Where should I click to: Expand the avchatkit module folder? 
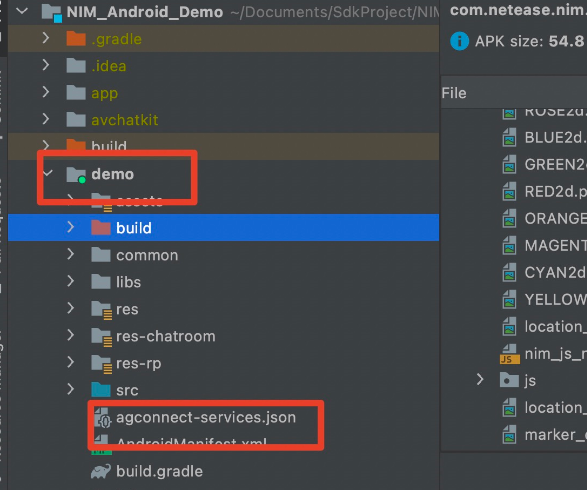(46, 119)
